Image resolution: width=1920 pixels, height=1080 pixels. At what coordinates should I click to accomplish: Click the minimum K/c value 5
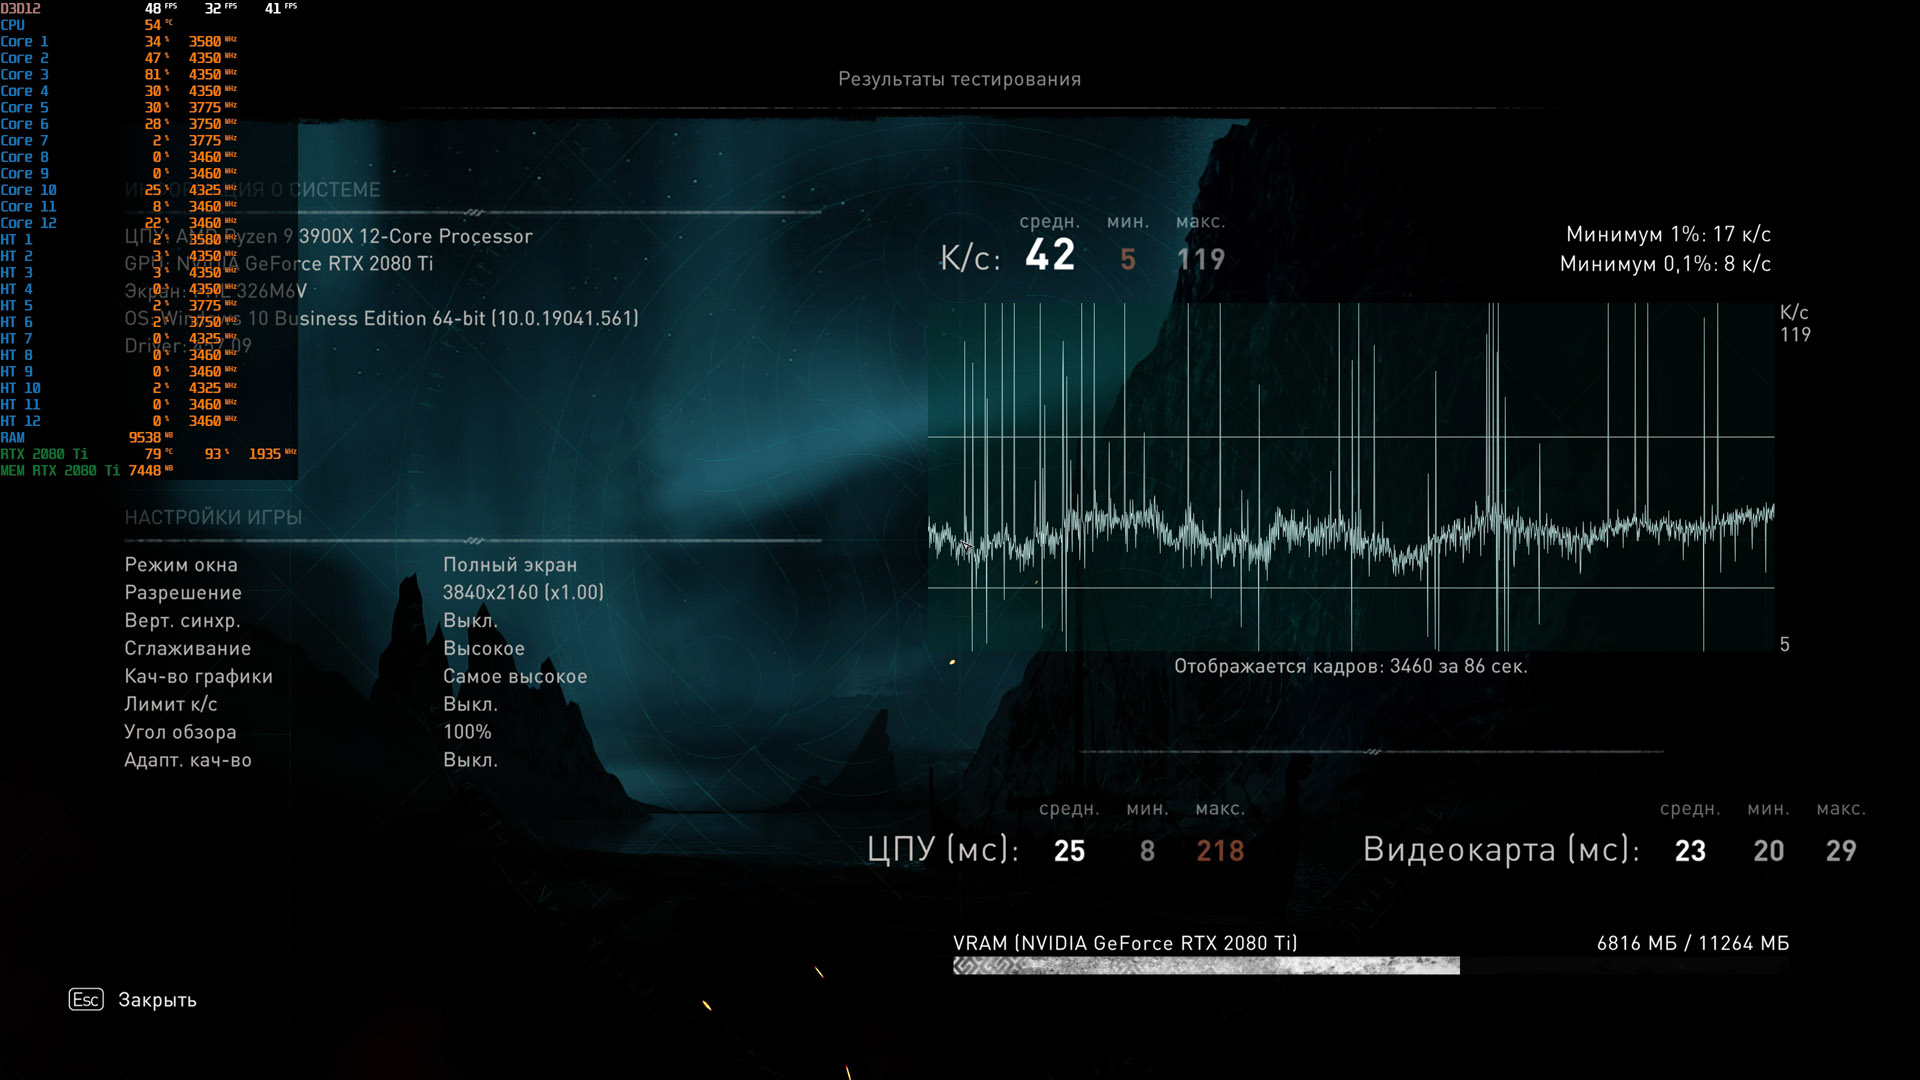[1128, 259]
